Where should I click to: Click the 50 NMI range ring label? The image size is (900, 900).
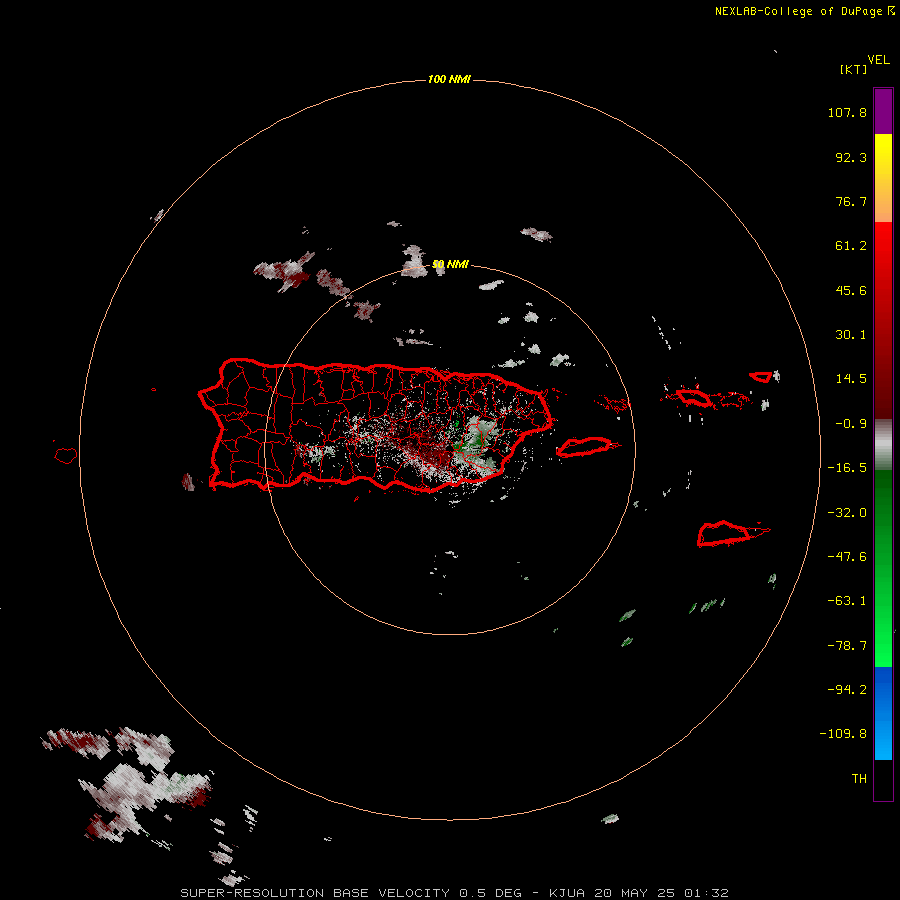450,265
